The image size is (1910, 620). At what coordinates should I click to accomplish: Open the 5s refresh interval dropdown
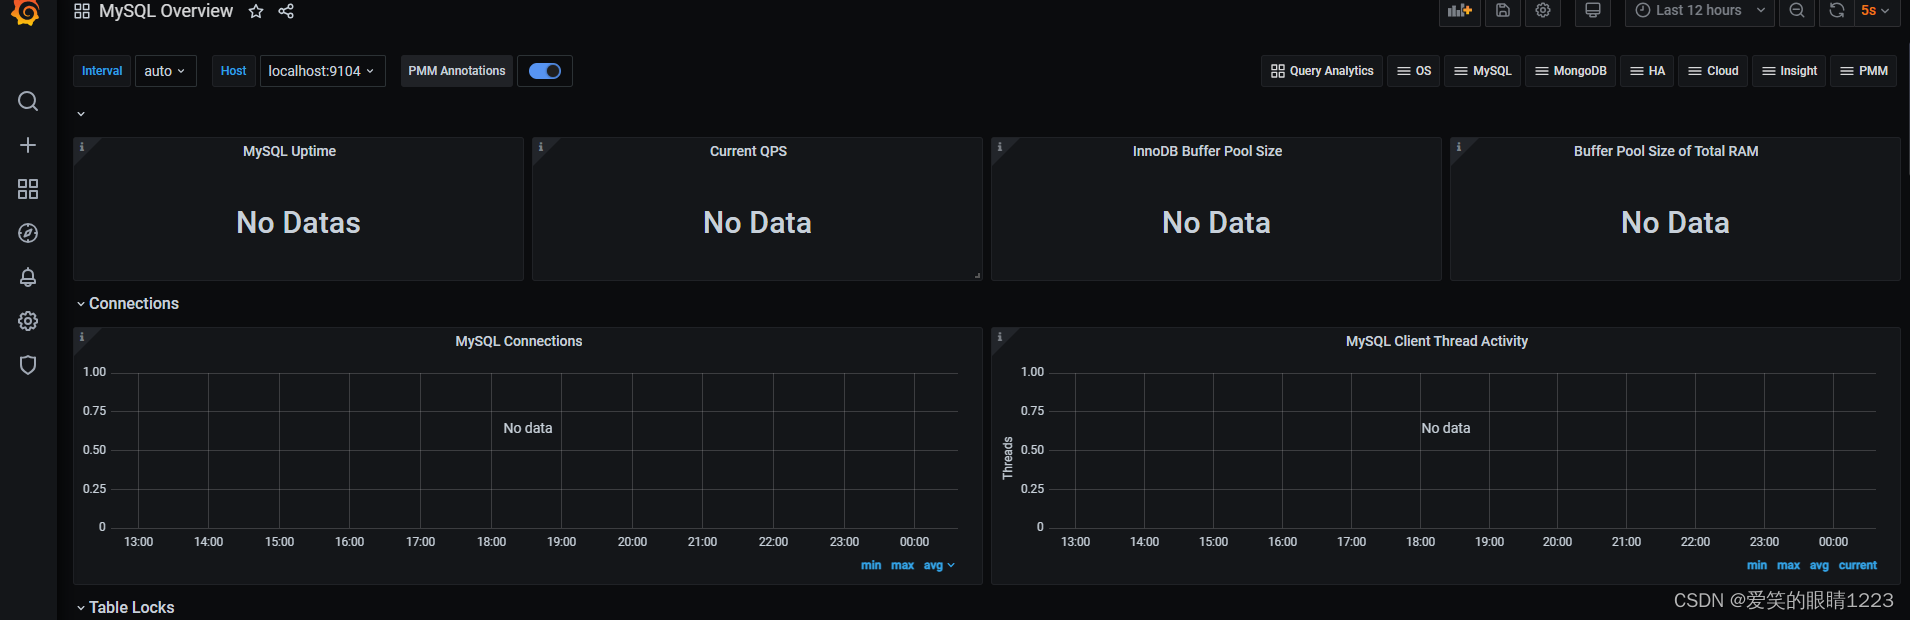click(1875, 11)
